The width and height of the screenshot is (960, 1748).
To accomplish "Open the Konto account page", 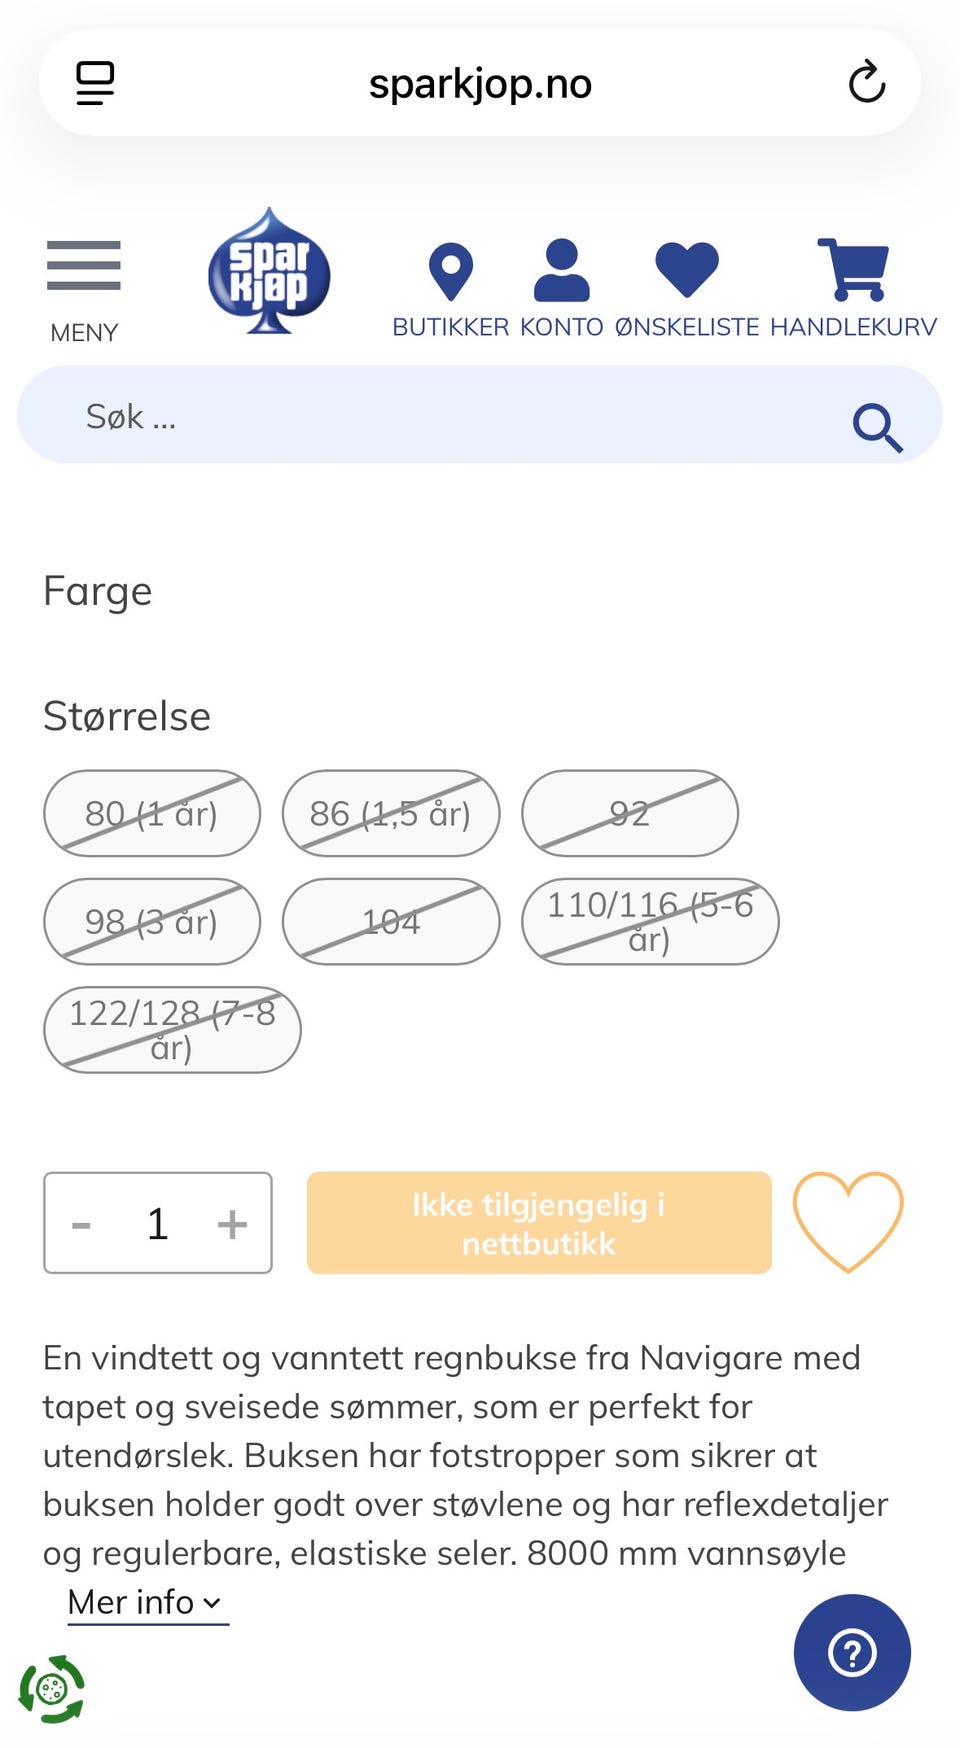I will pyautogui.click(x=561, y=287).
